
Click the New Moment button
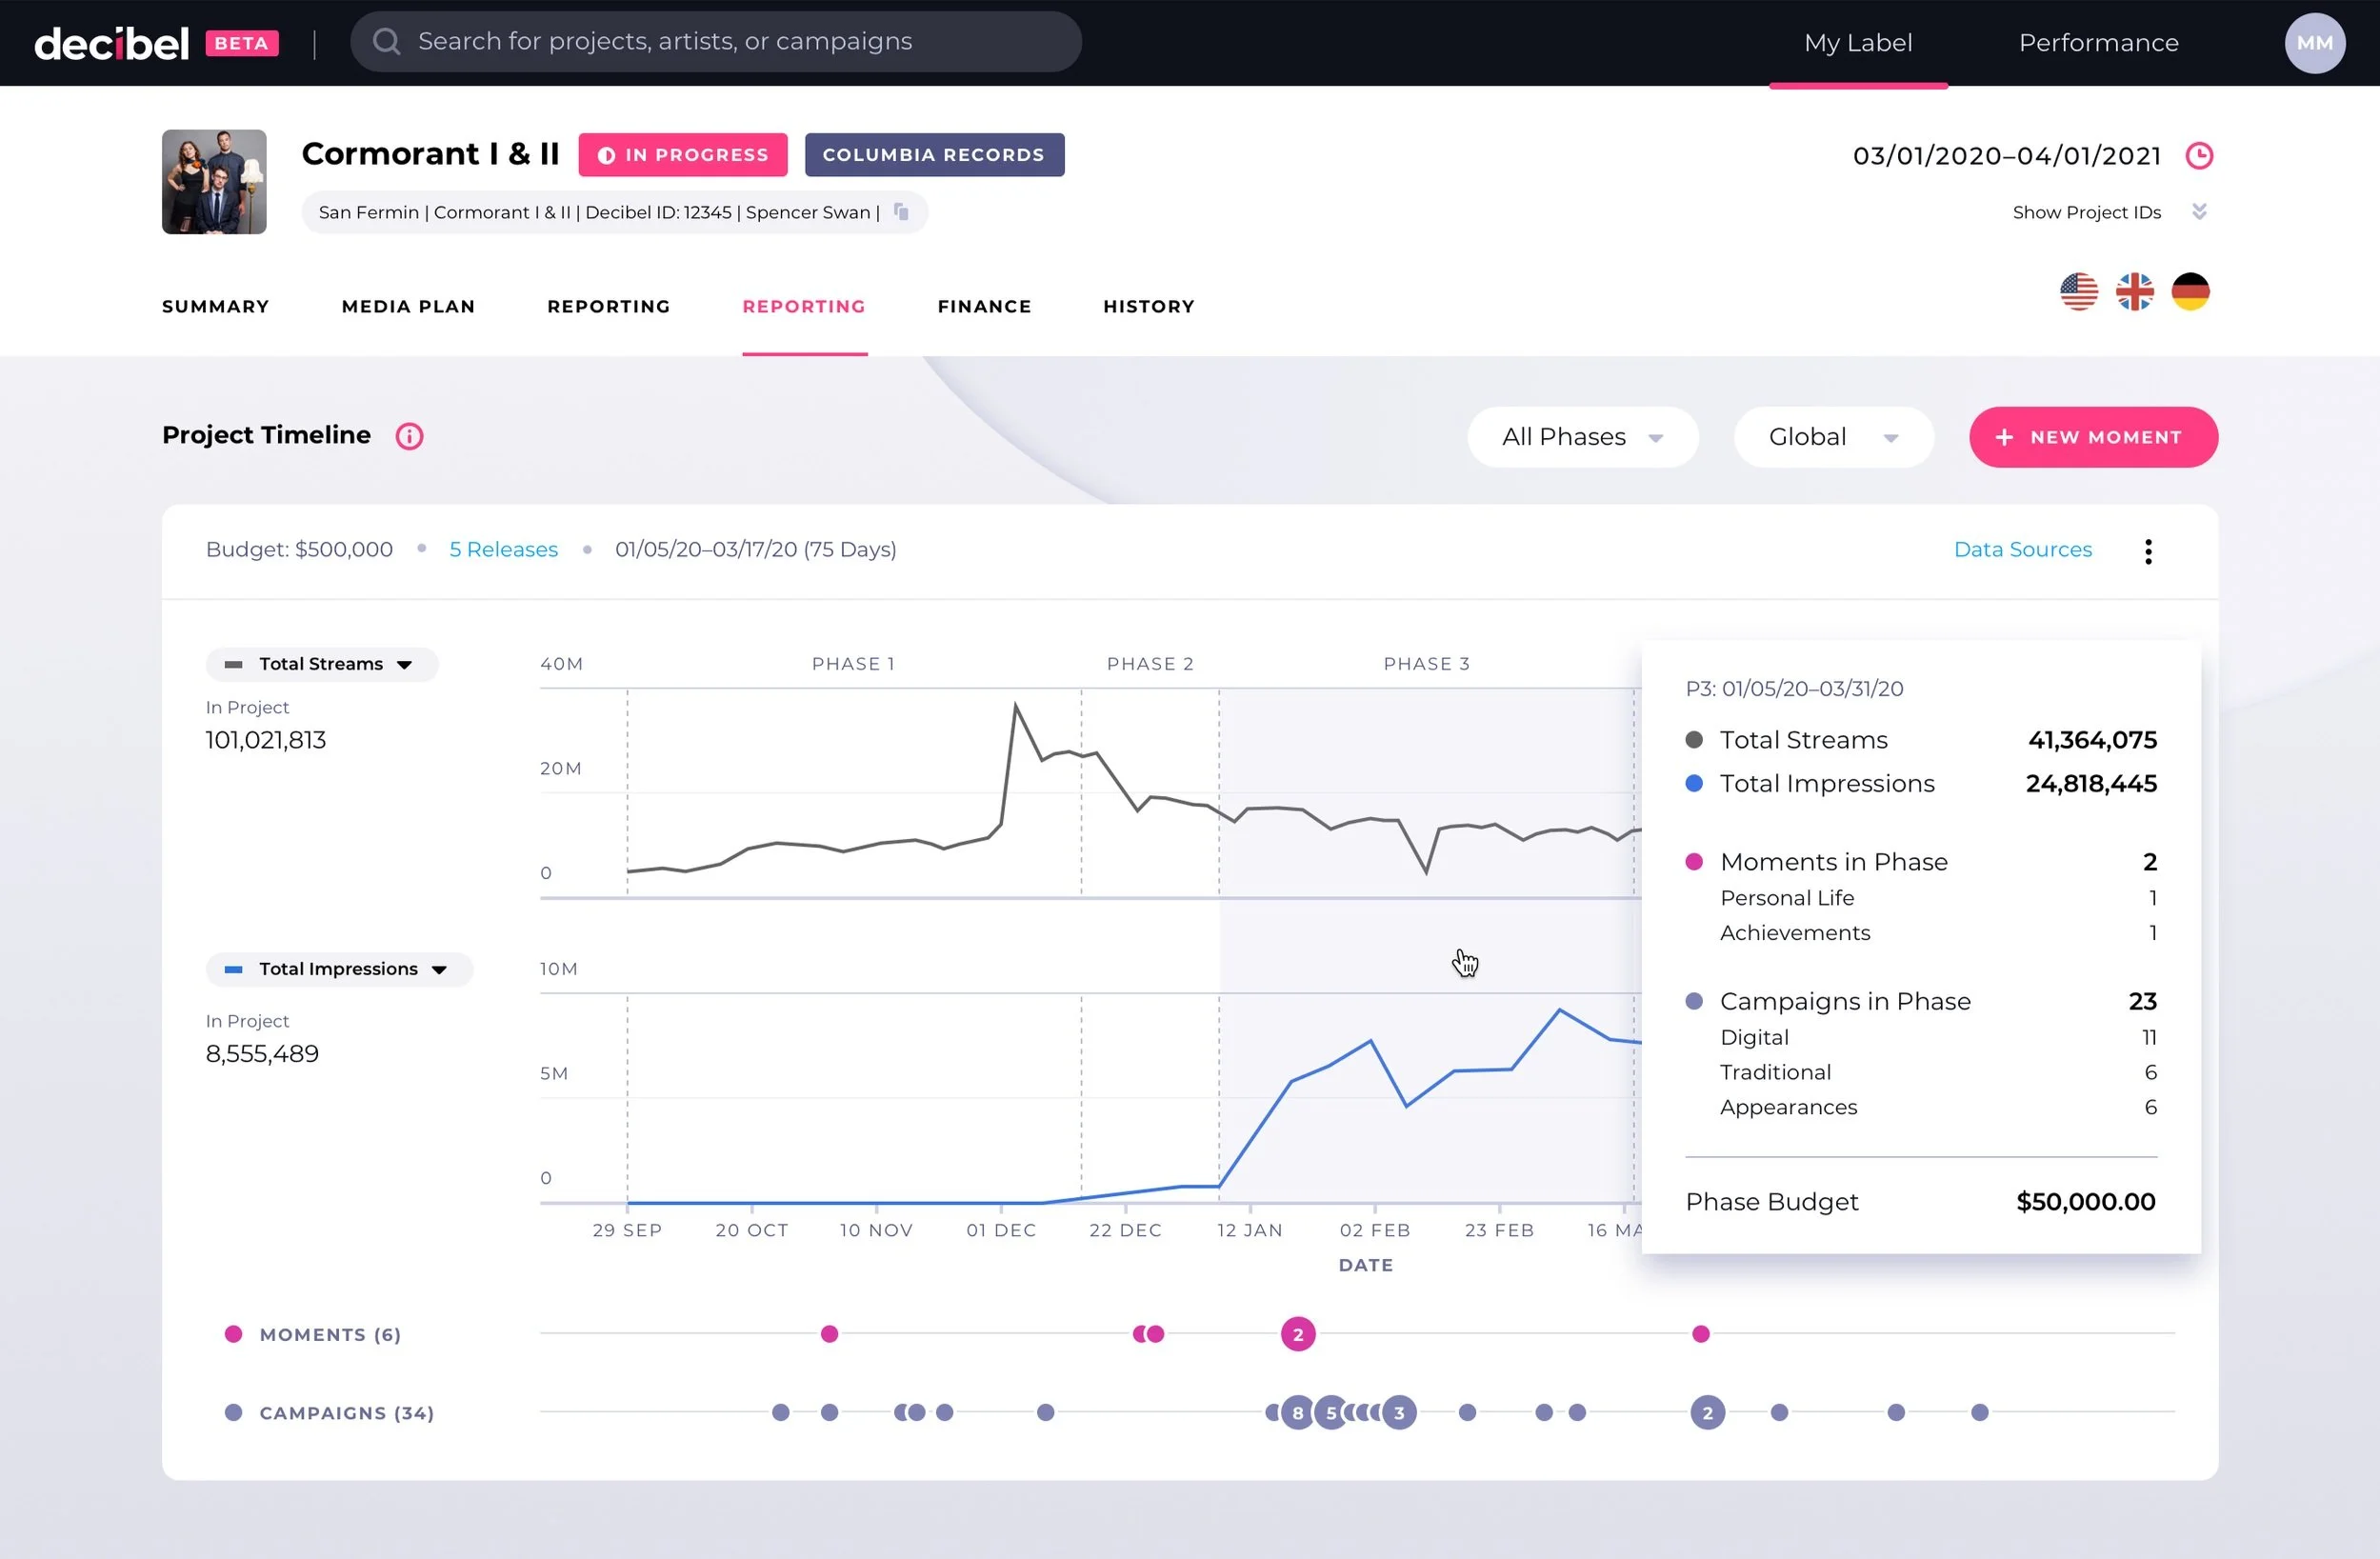(2093, 437)
